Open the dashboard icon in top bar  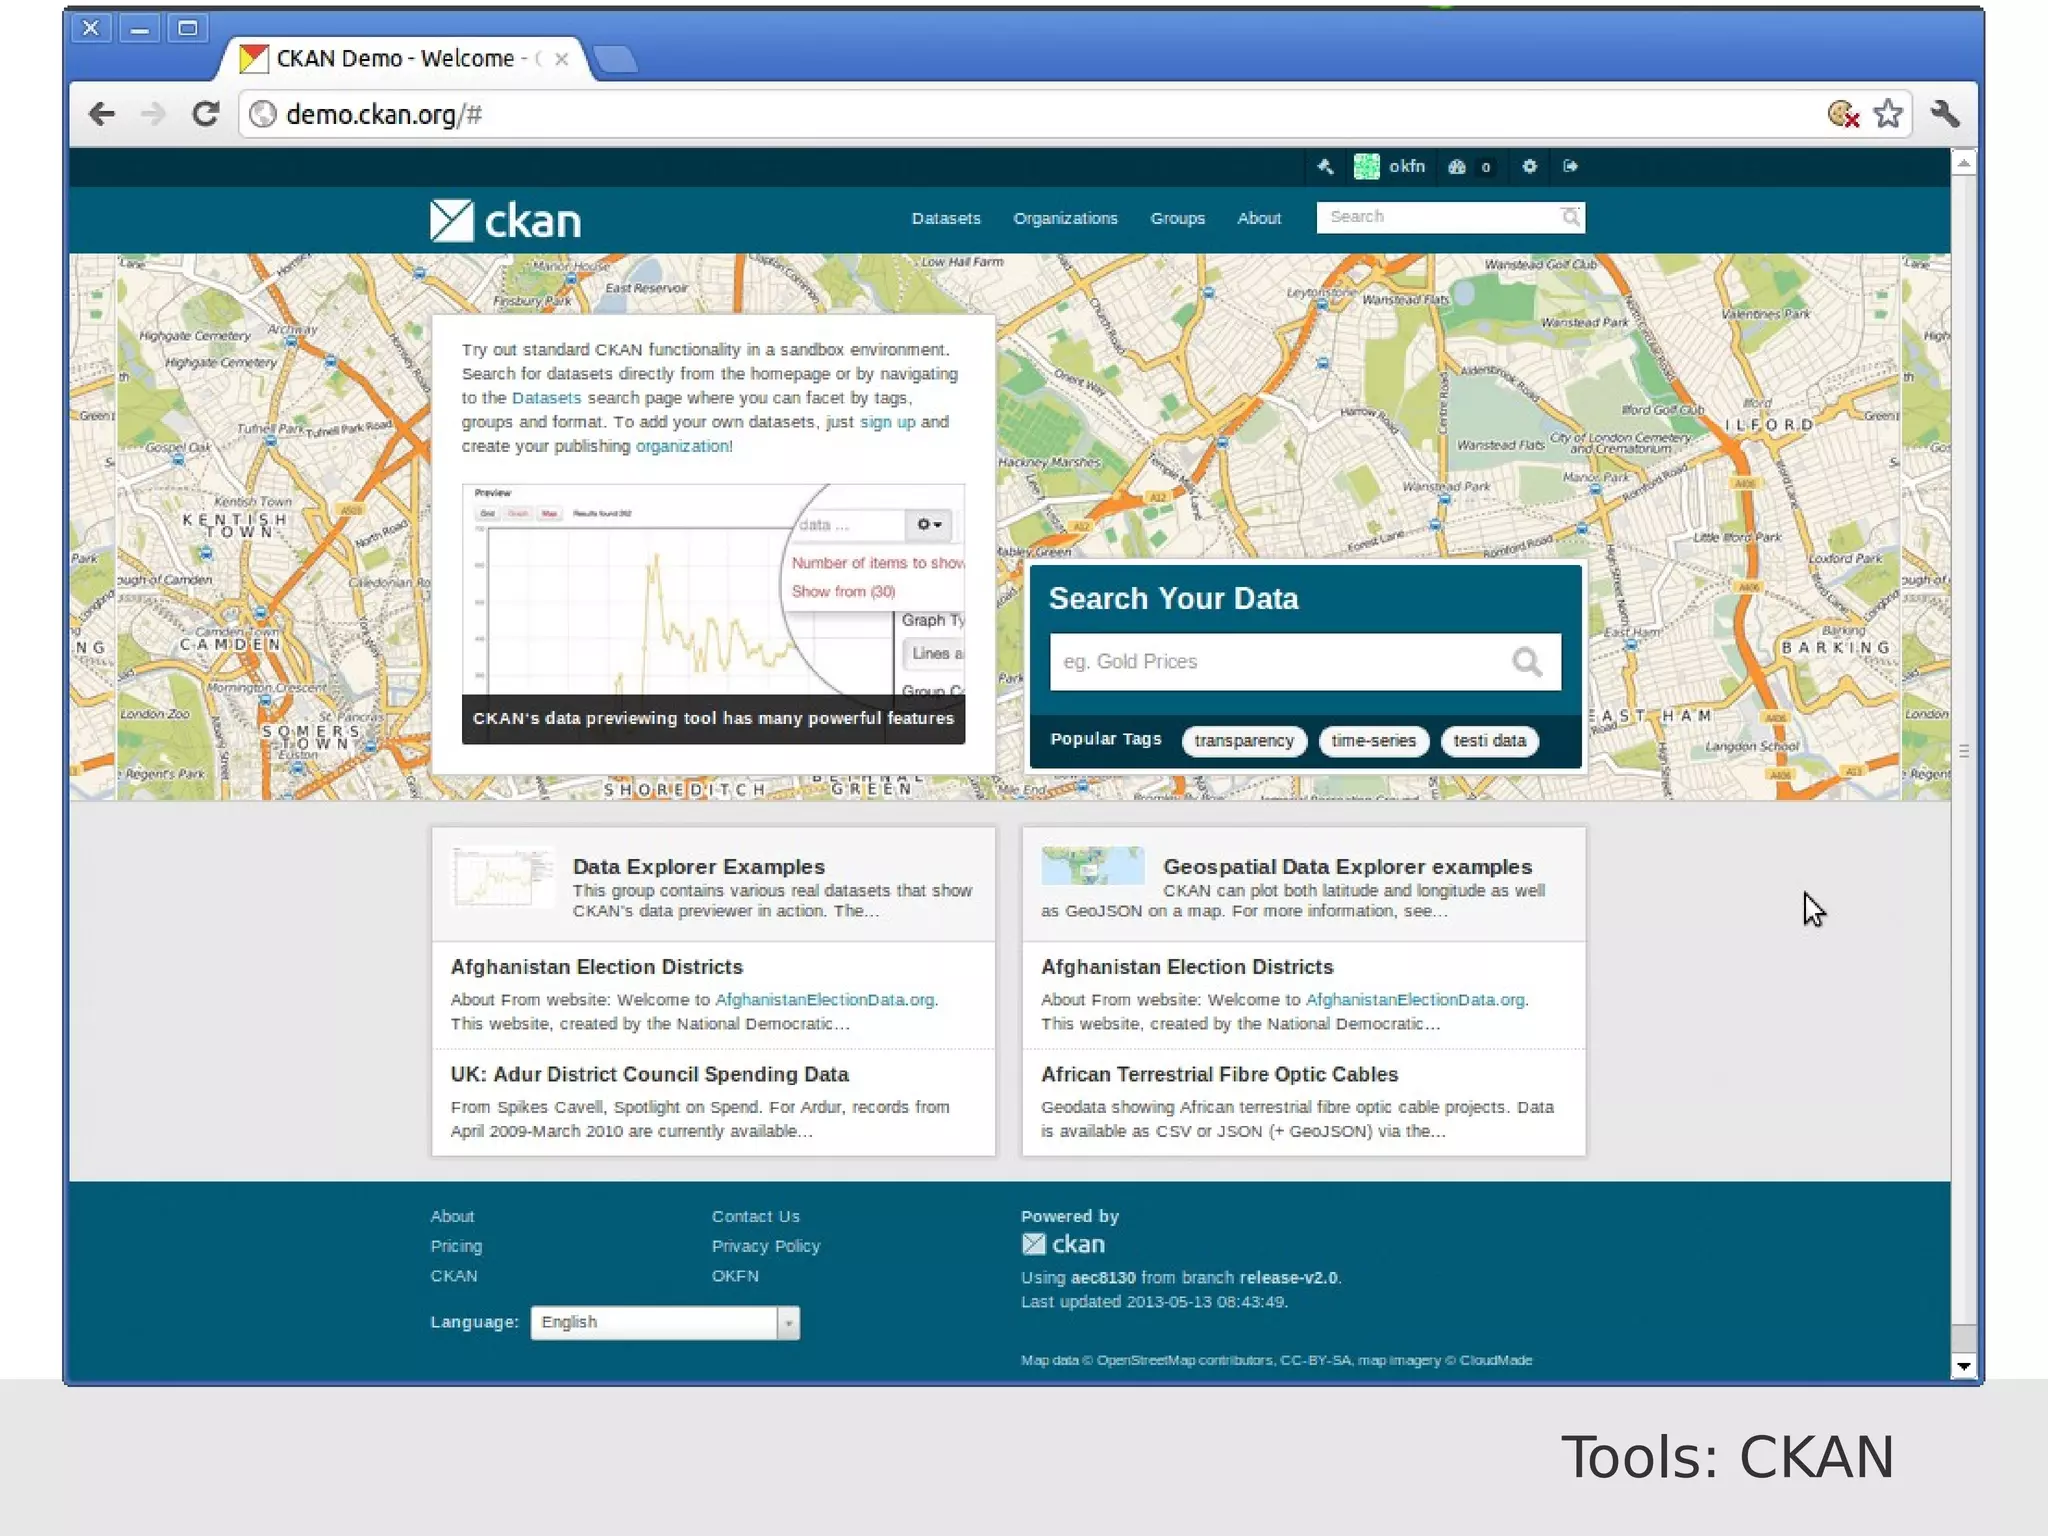(1457, 167)
